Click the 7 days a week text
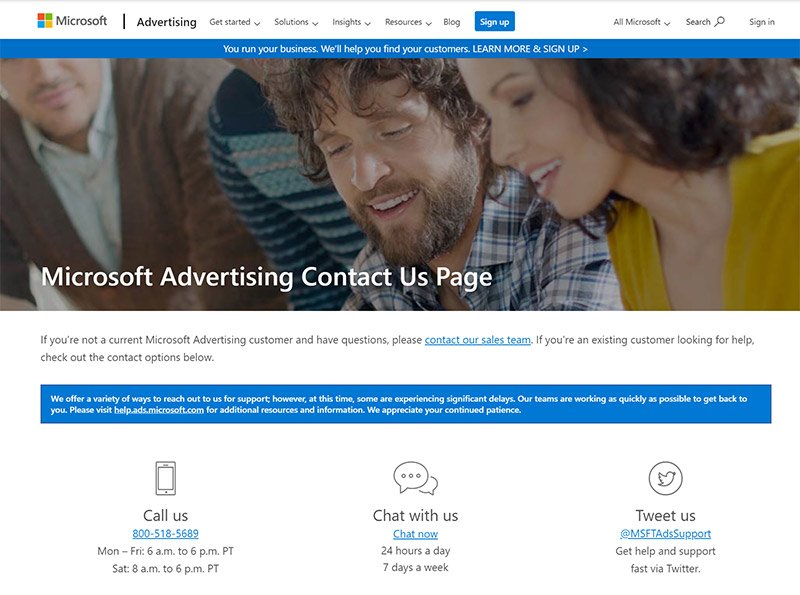This screenshot has width=800, height=595. 415,567
